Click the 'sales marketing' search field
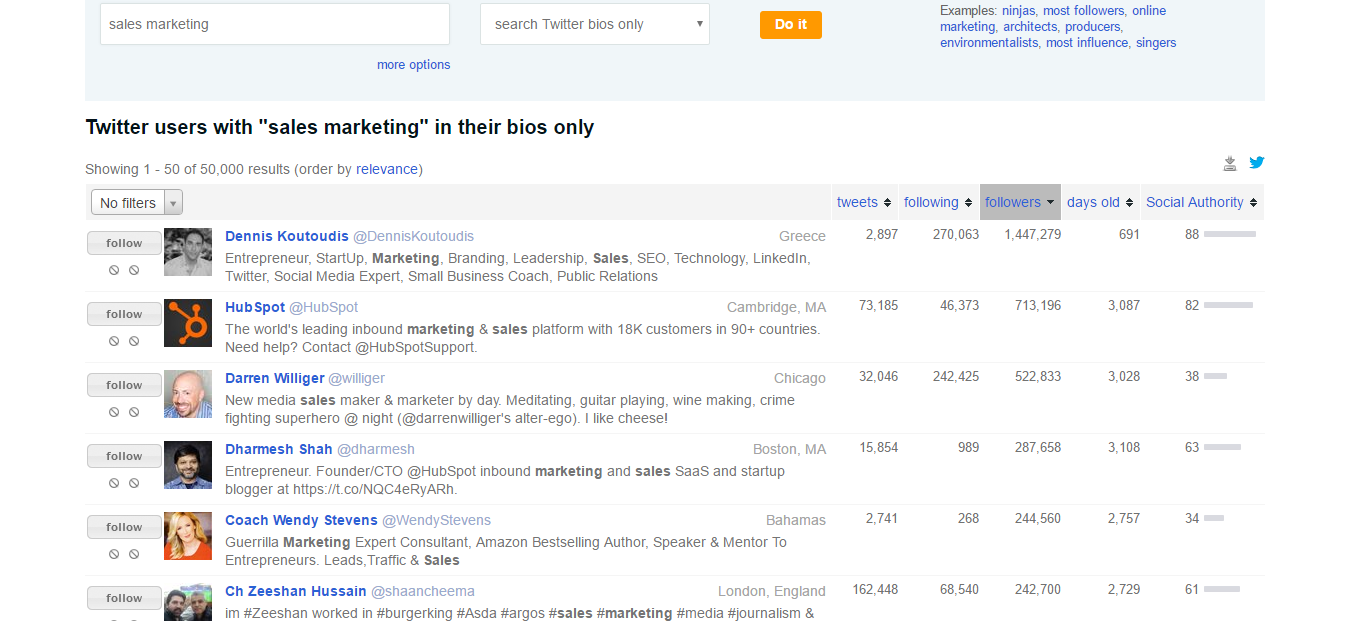Screen dimensions: 1349x621 pyautogui.click(x=275, y=24)
